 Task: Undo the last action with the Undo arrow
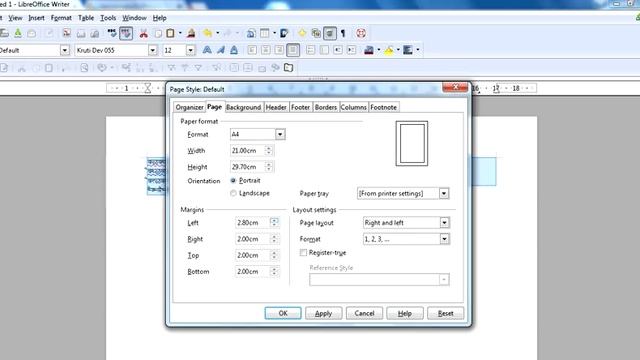pos(207,33)
